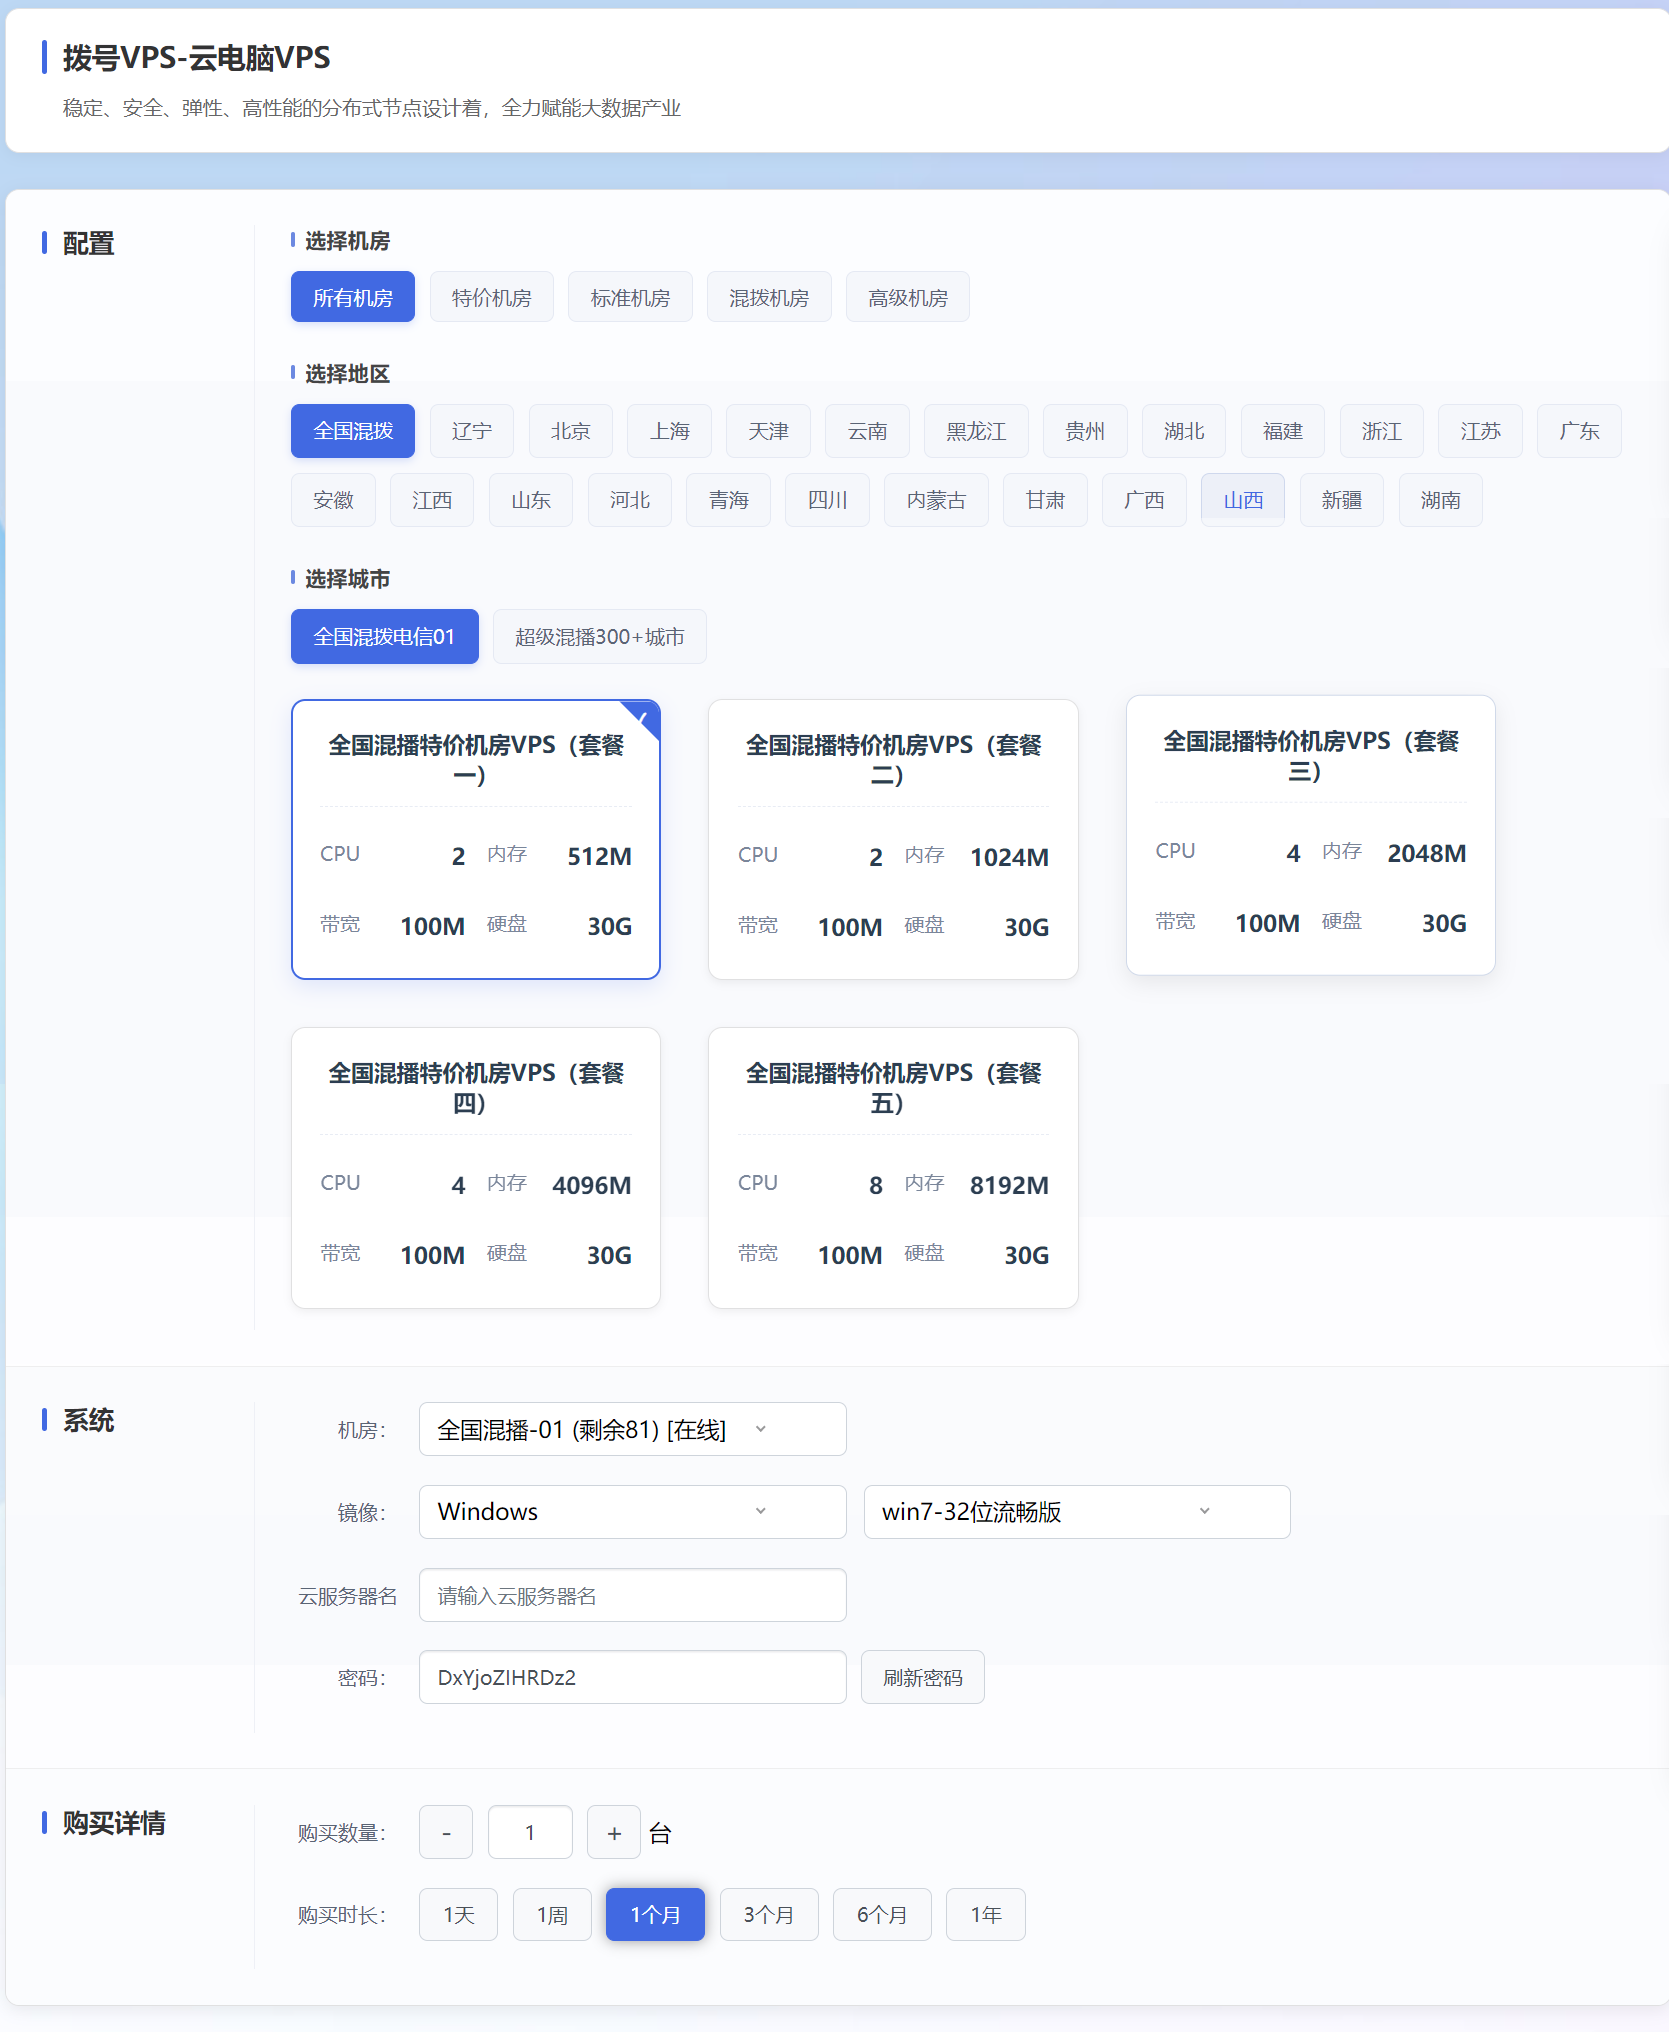Select the 套餐五 plan with 8 CPU
1669x2032 pixels.
click(892, 1167)
